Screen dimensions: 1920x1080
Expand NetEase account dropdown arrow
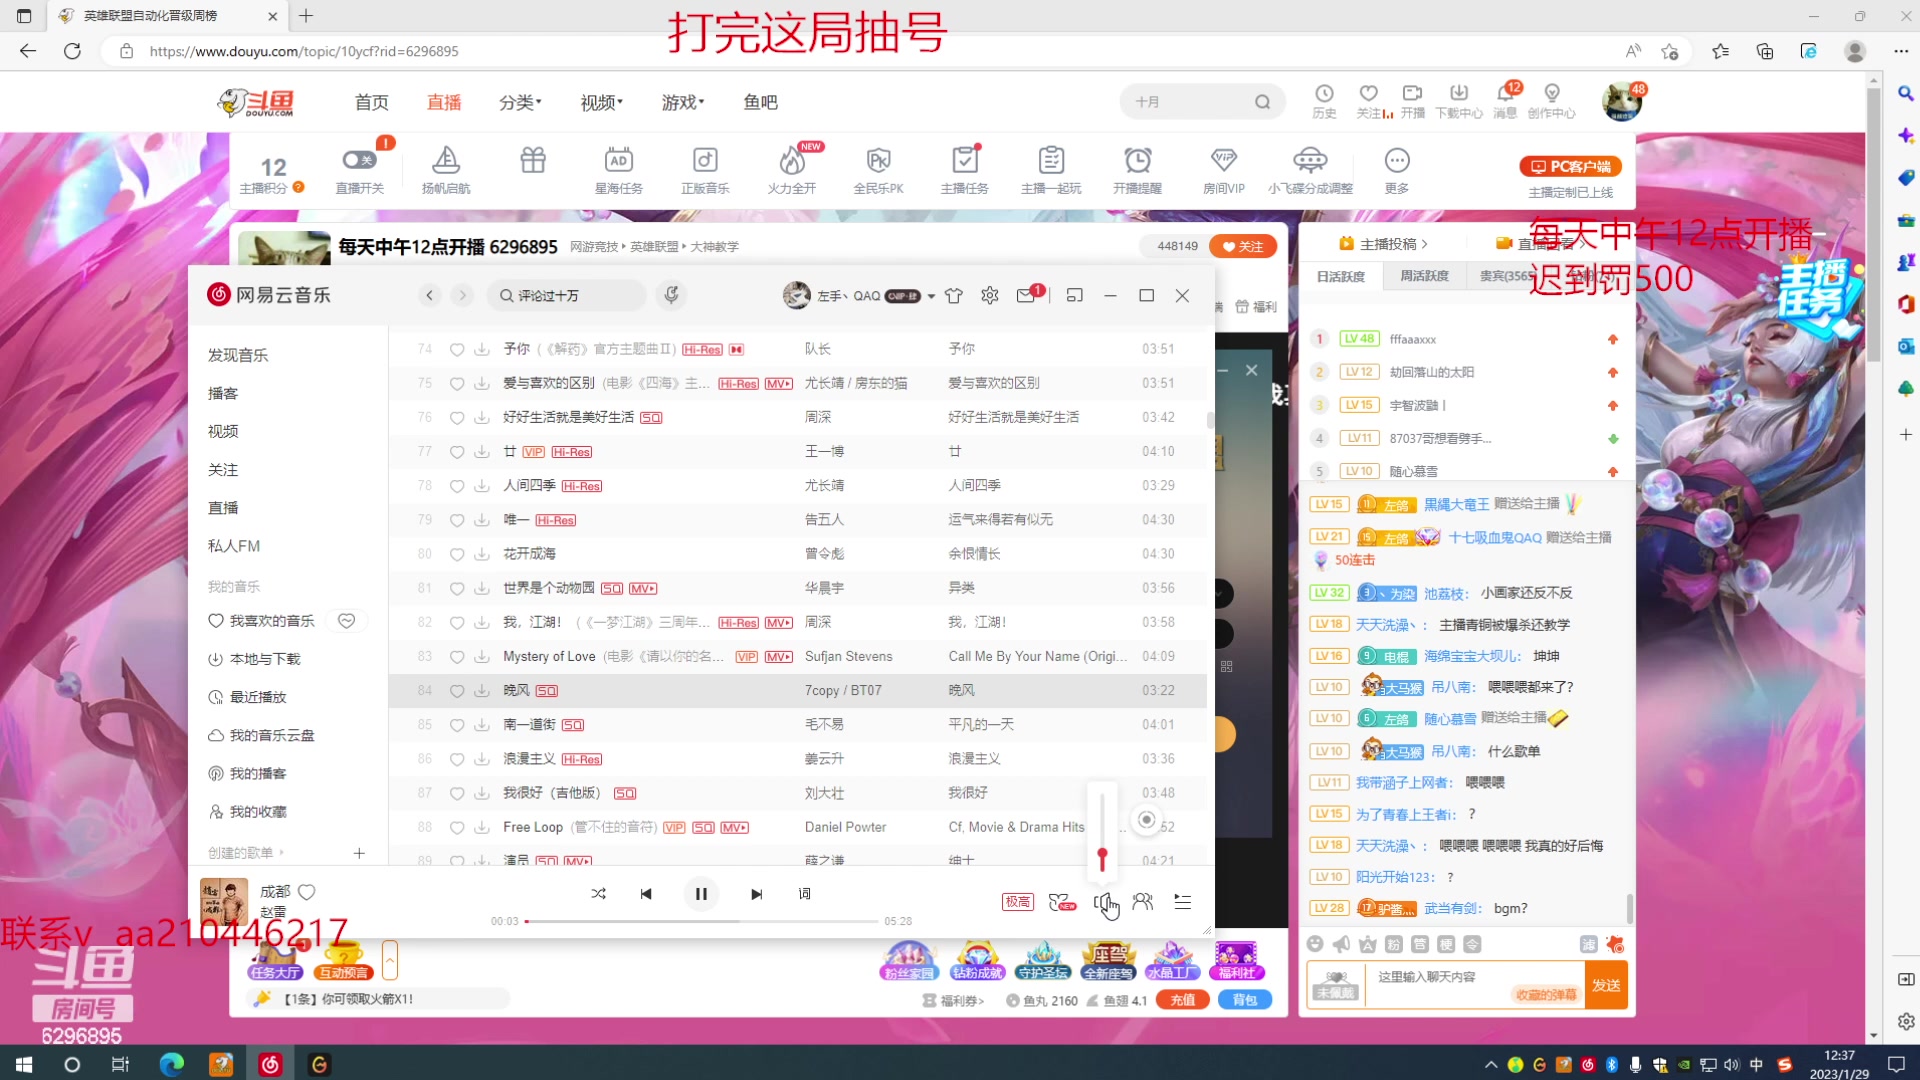931,296
